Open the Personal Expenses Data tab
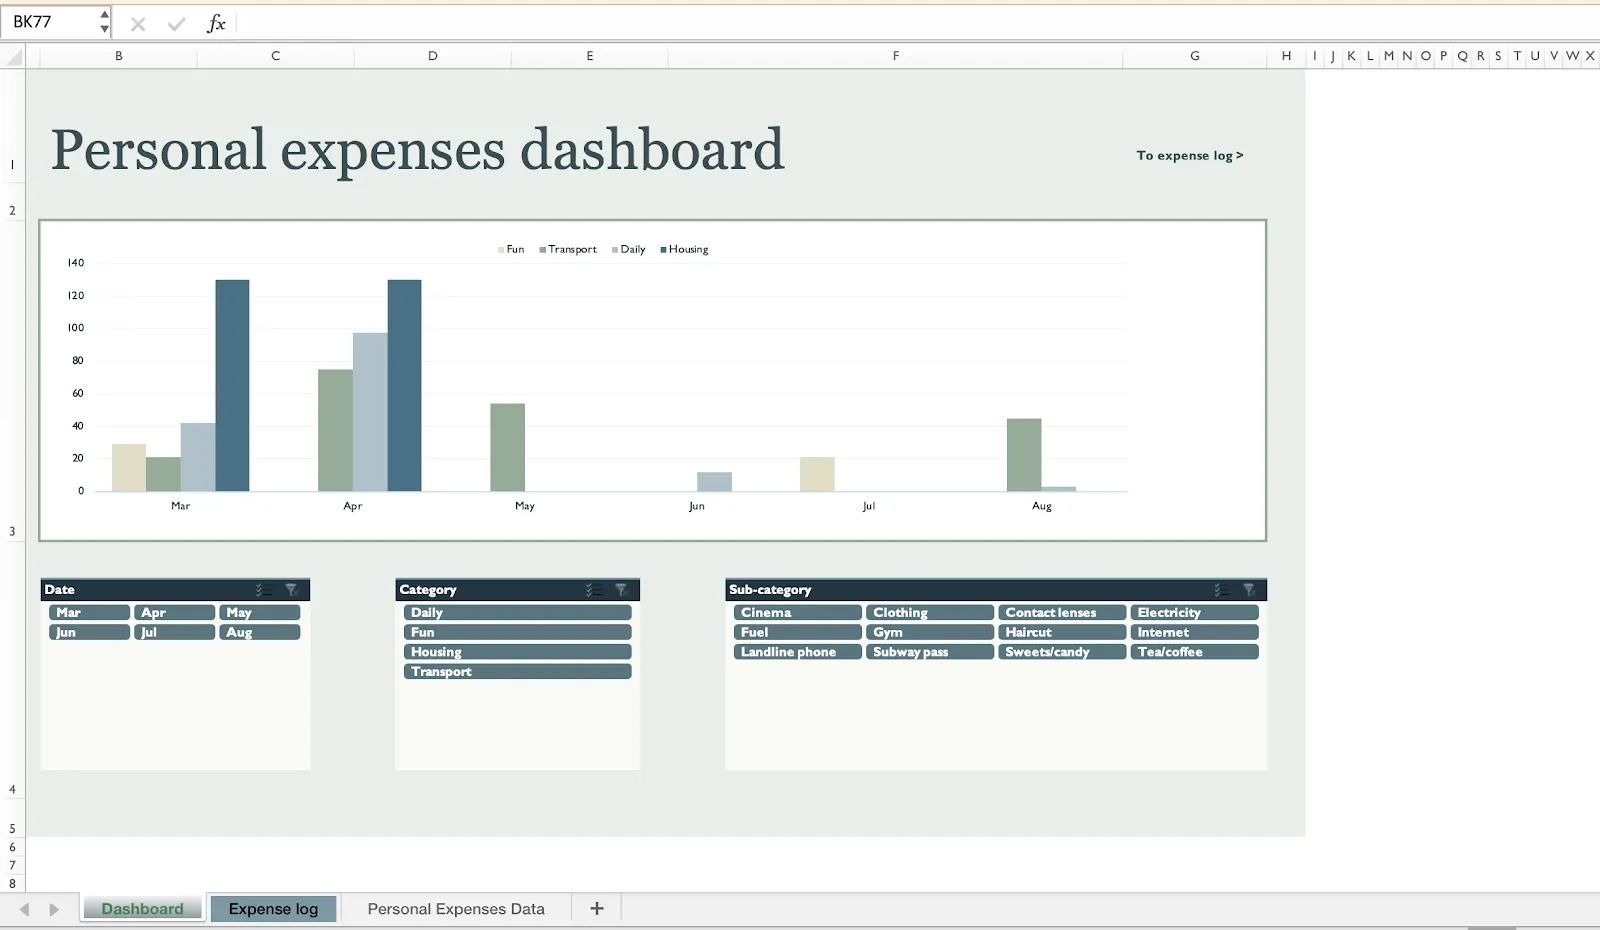This screenshot has width=1600, height=930. pyautogui.click(x=456, y=908)
